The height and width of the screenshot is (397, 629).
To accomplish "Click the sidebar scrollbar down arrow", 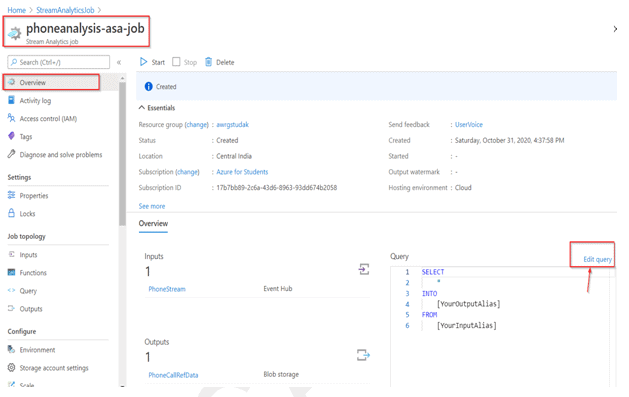I will tap(122, 385).
